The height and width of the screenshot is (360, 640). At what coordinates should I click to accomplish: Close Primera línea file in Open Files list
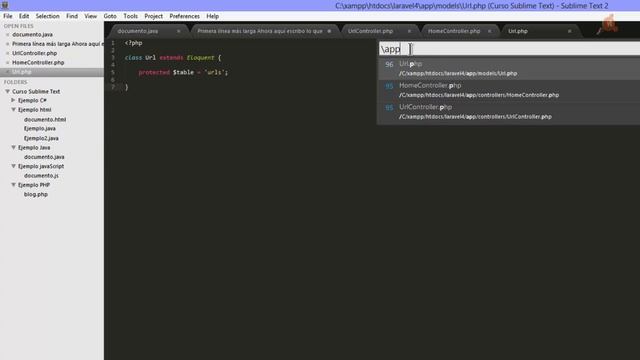click(7, 44)
